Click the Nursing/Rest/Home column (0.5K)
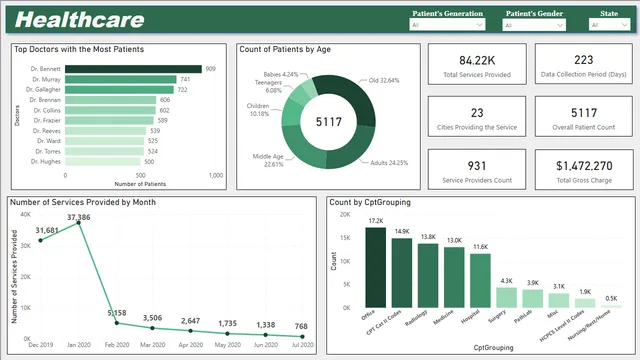 [x=611, y=306]
